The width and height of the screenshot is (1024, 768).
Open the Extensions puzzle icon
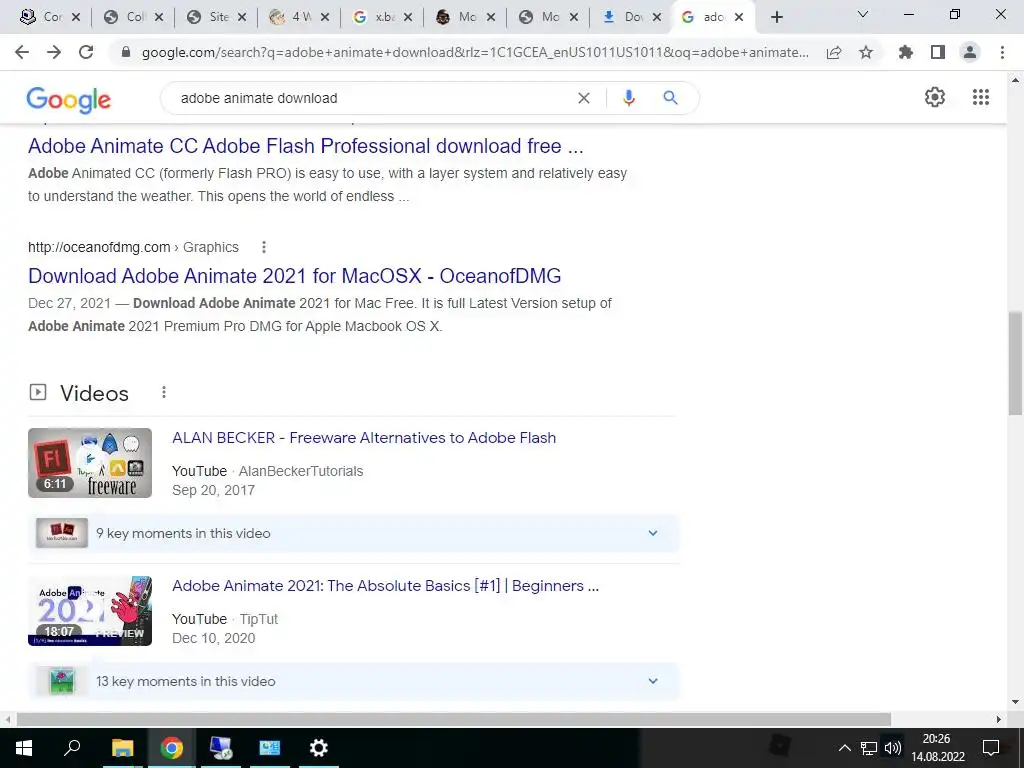pyautogui.click(x=906, y=52)
